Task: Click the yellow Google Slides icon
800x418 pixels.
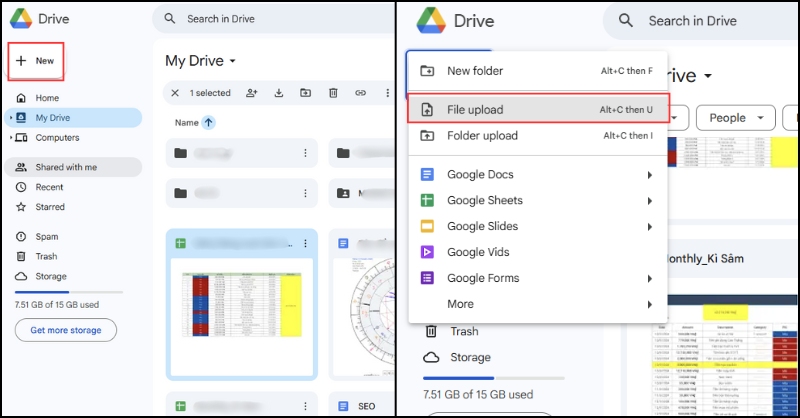Action: 427,226
